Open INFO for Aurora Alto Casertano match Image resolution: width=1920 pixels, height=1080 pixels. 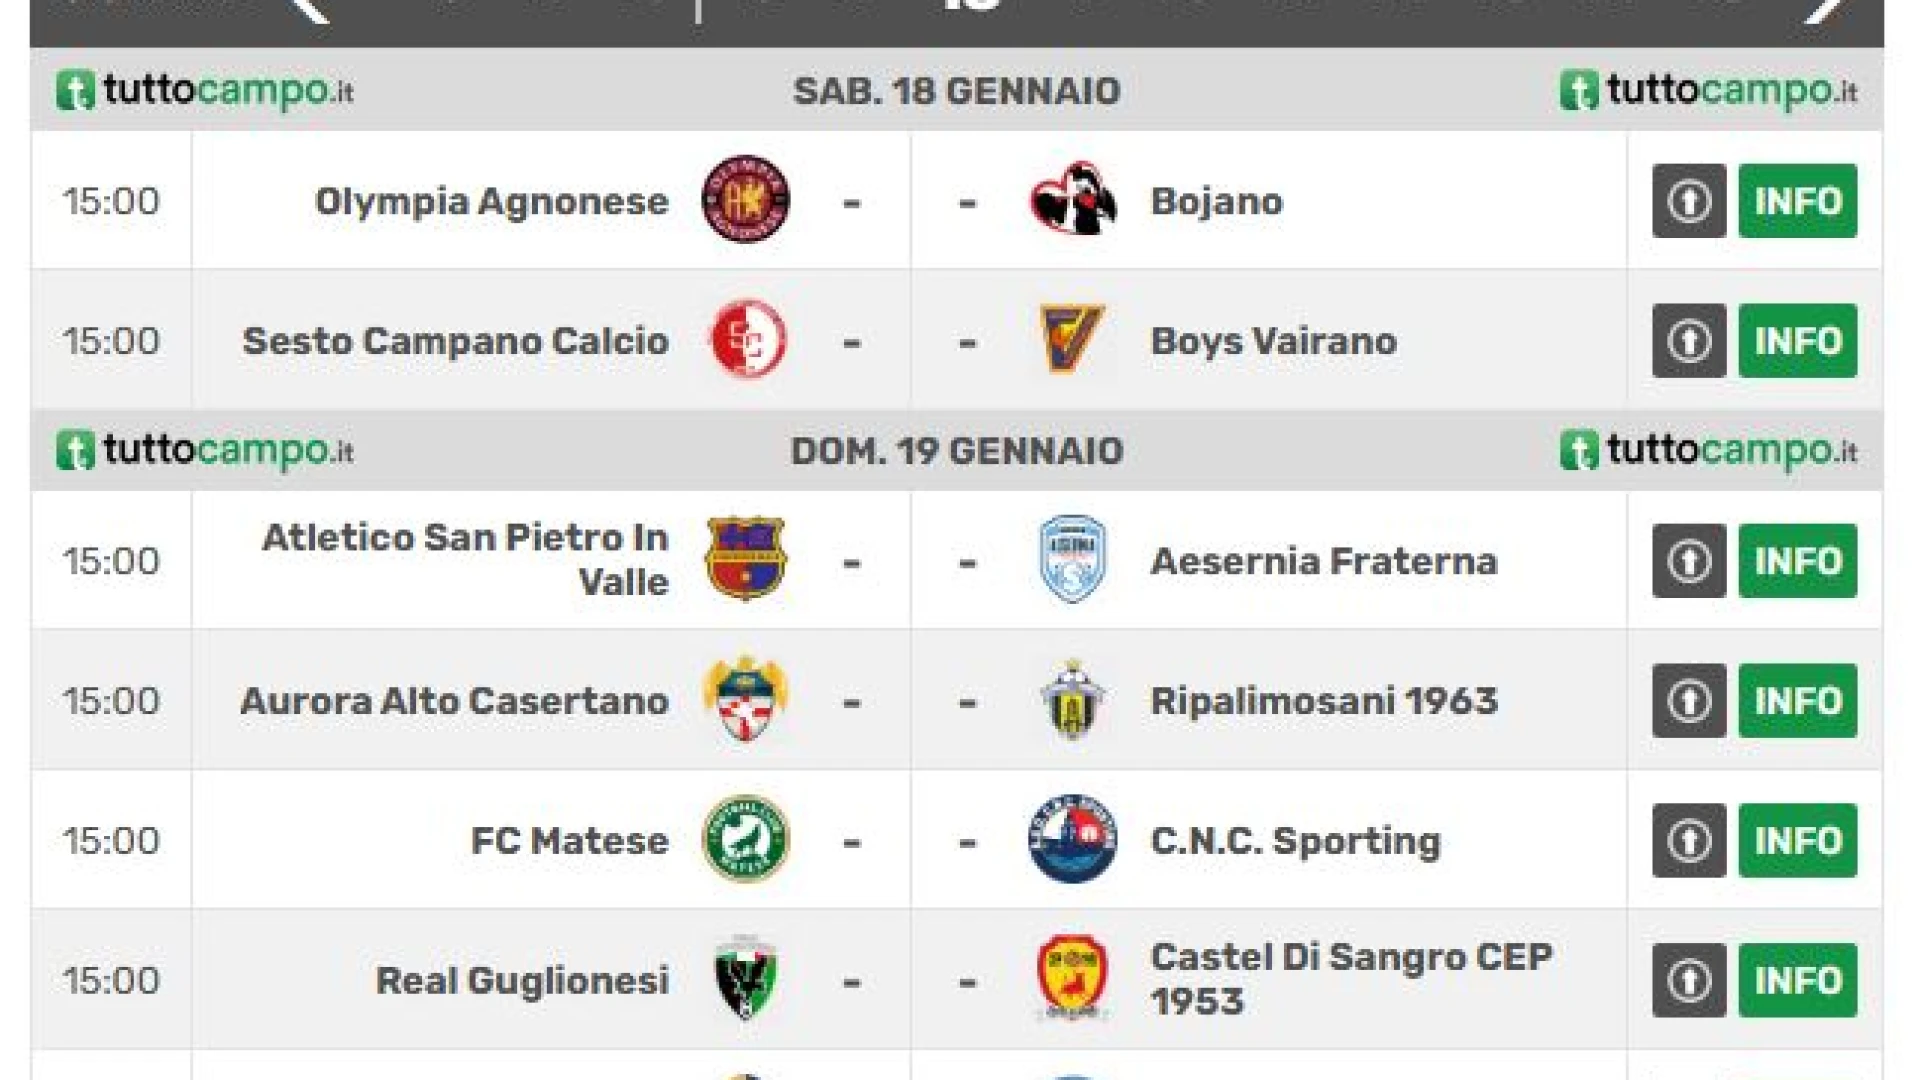click(x=1798, y=701)
